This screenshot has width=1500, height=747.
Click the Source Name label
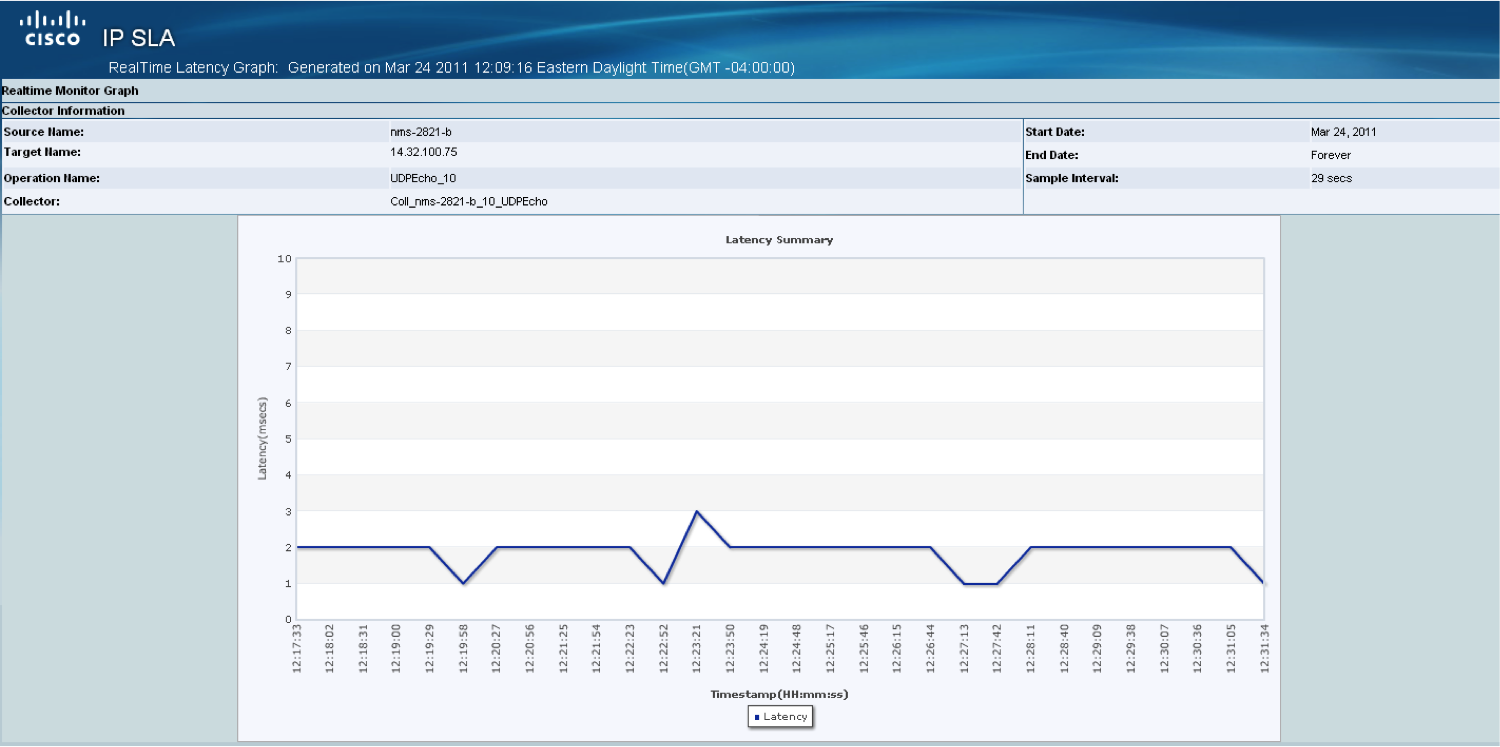[x=44, y=132]
